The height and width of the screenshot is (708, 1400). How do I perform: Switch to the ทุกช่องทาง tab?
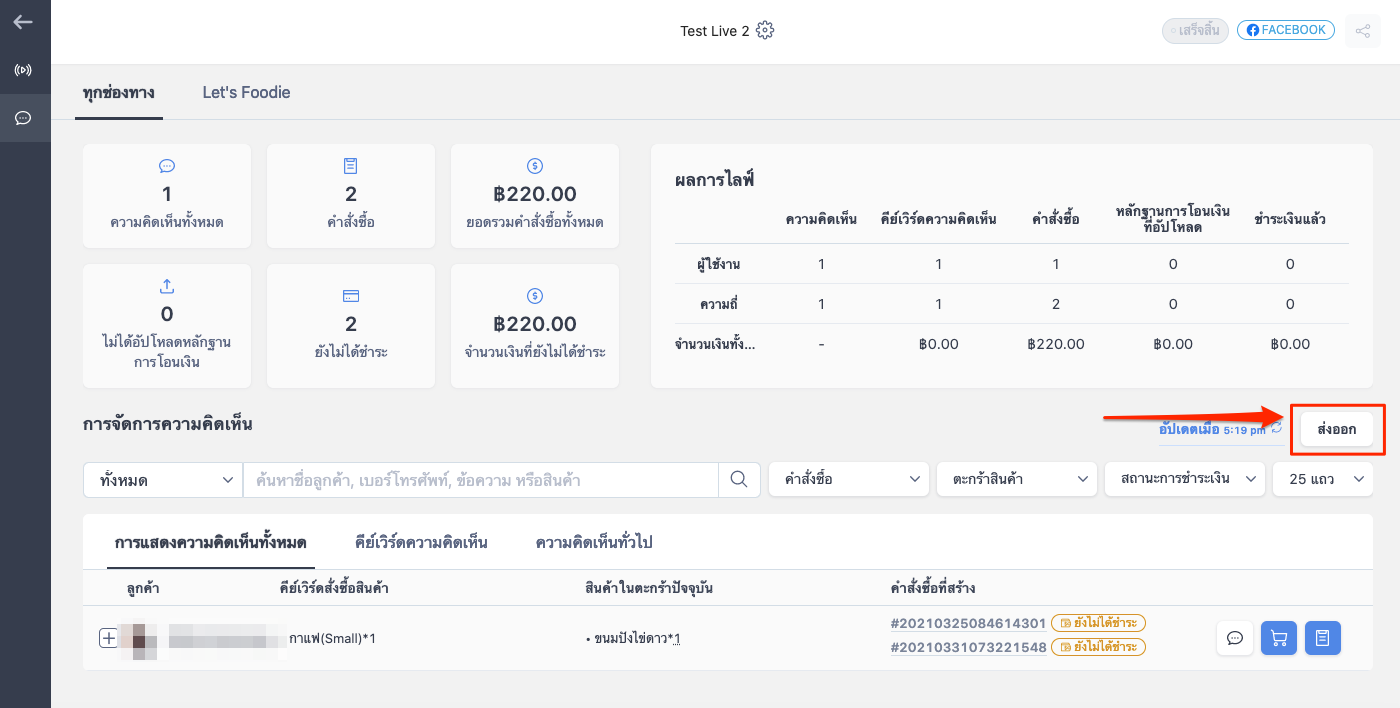pos(119,93)
